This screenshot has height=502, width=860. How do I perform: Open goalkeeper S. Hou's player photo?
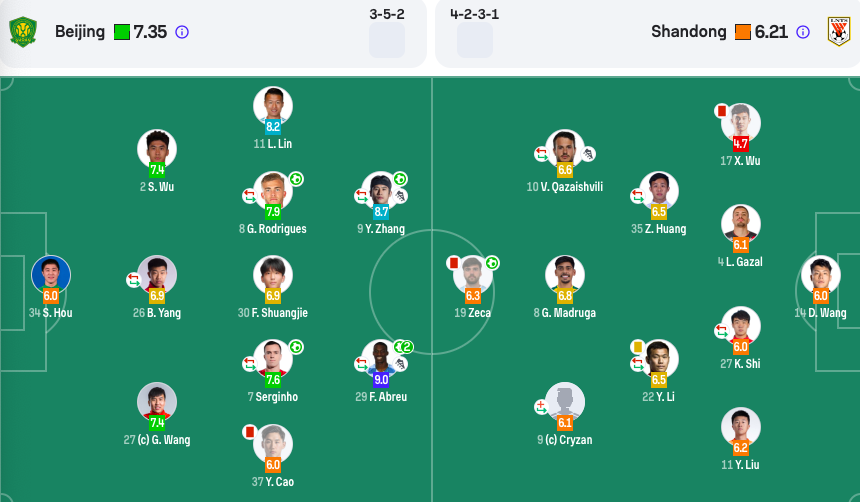50,274
